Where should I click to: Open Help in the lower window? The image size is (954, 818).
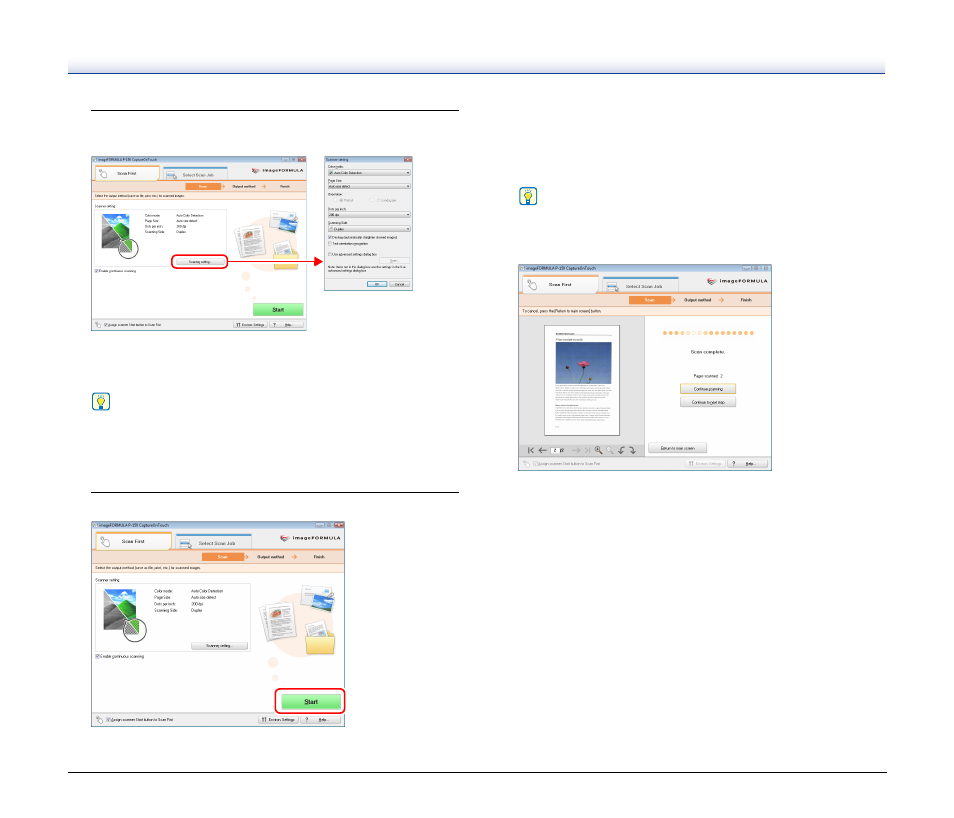pyautogui.click(x=321, y=719)
